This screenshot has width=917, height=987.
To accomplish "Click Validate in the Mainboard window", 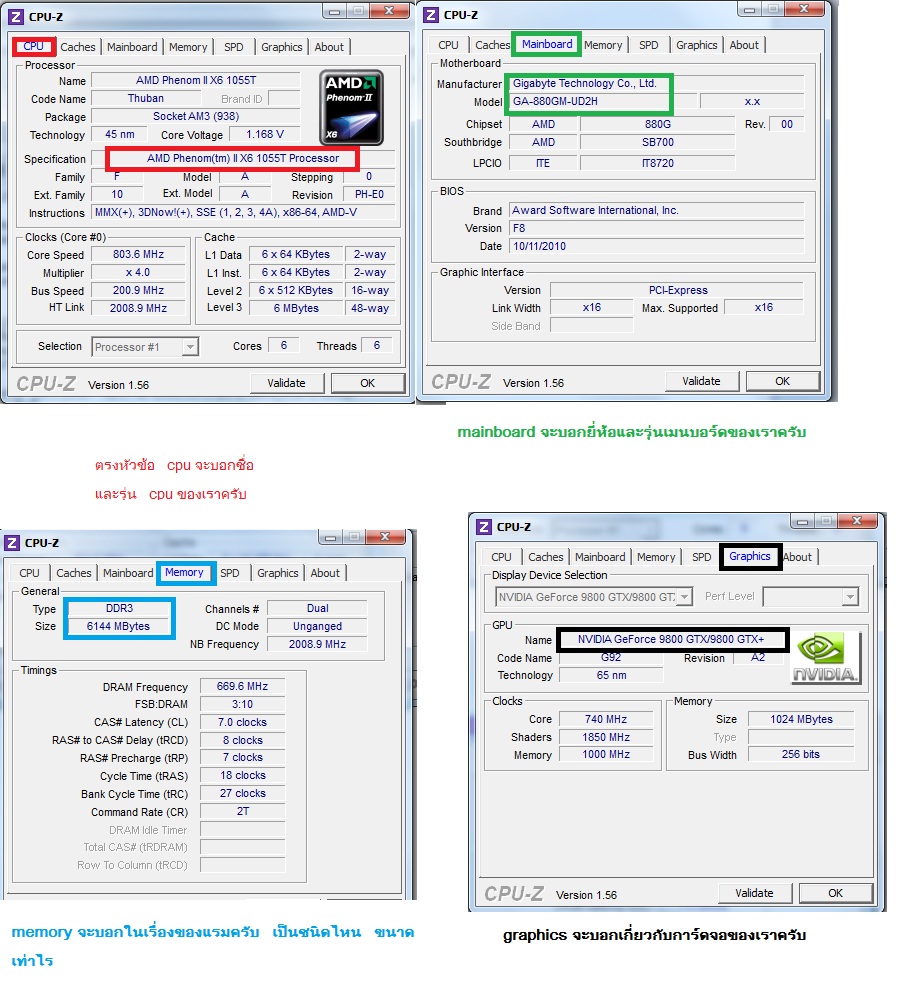I will click(x=701, y=381).
